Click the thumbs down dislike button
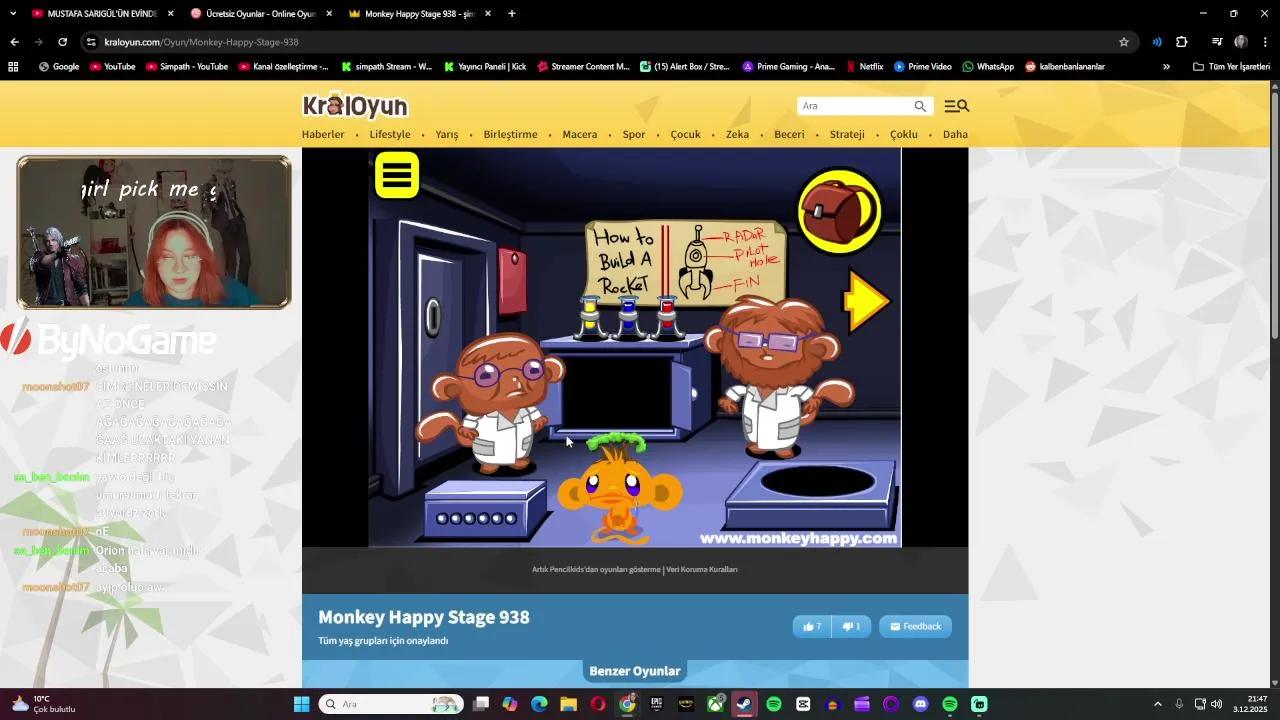The height and width of the screenshot is (720, 1280). tap(851, 626)
